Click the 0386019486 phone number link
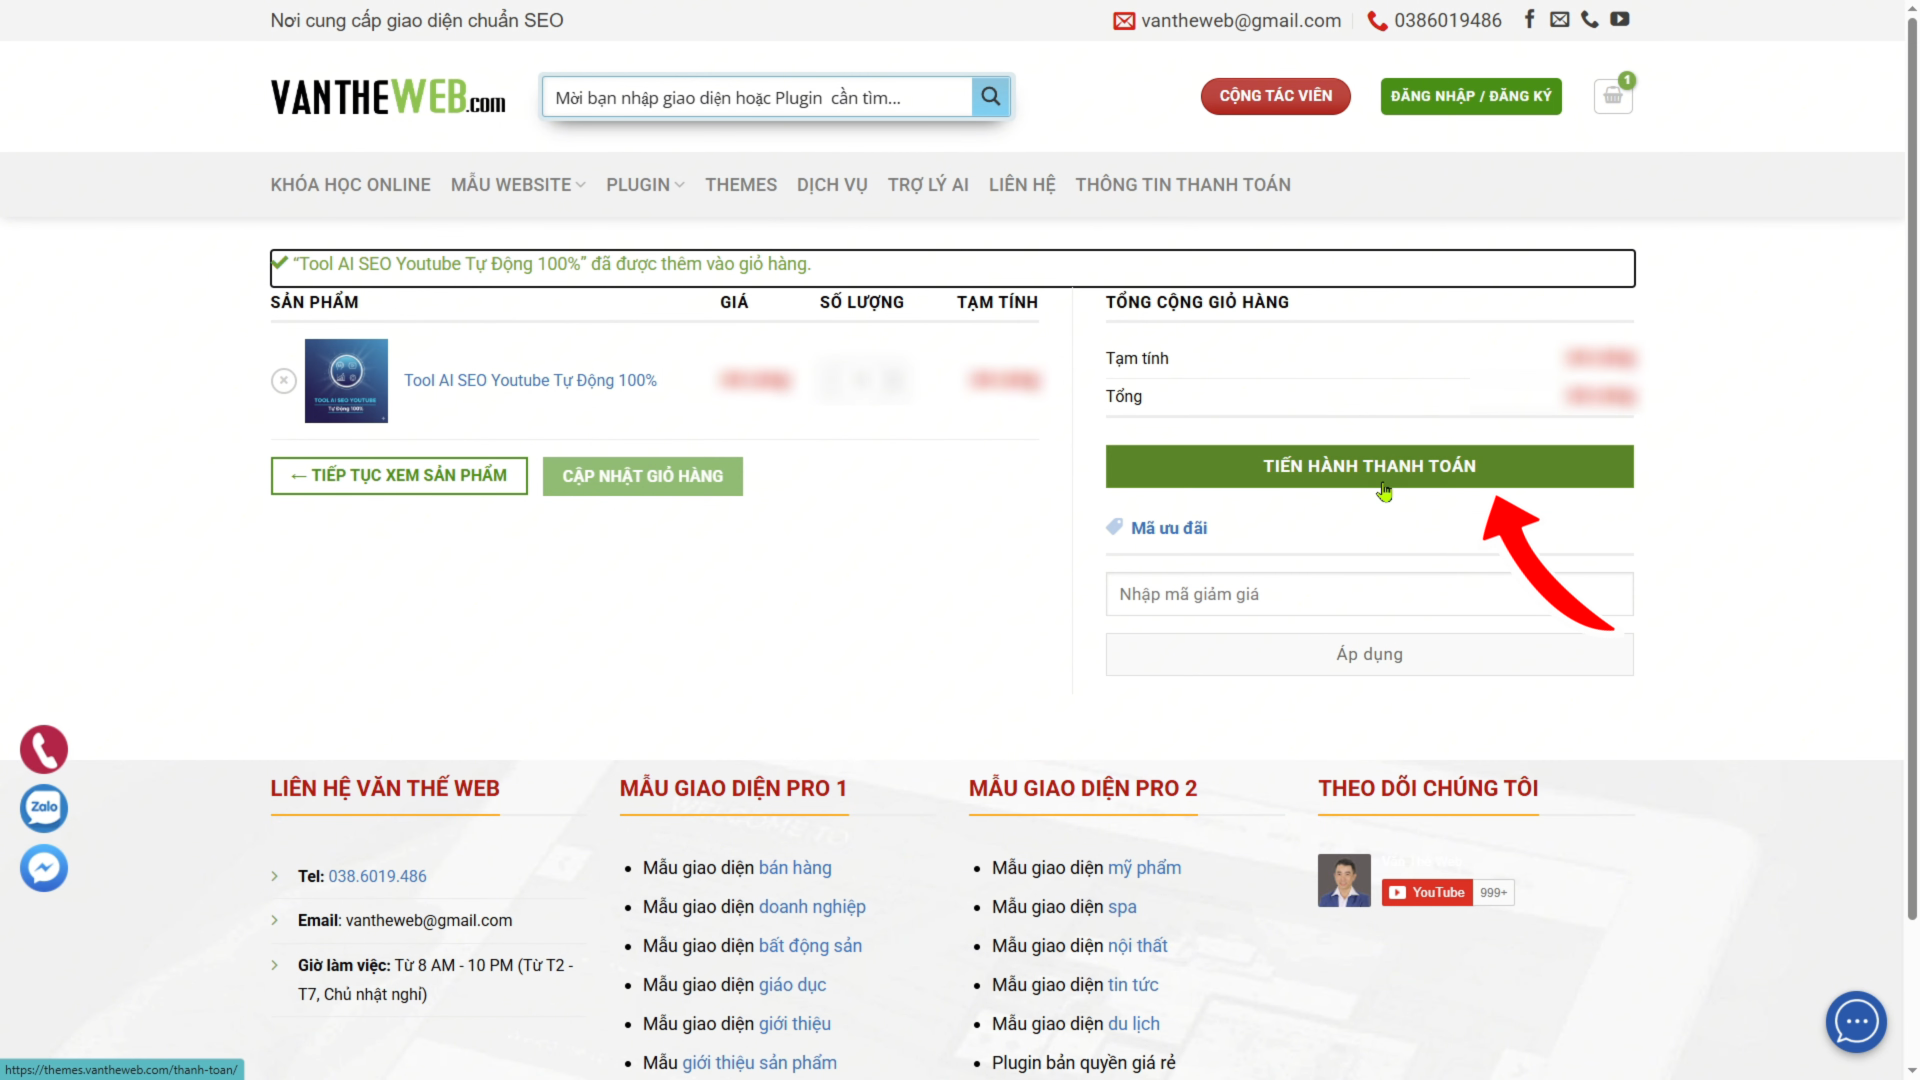 pos(1448,20)
